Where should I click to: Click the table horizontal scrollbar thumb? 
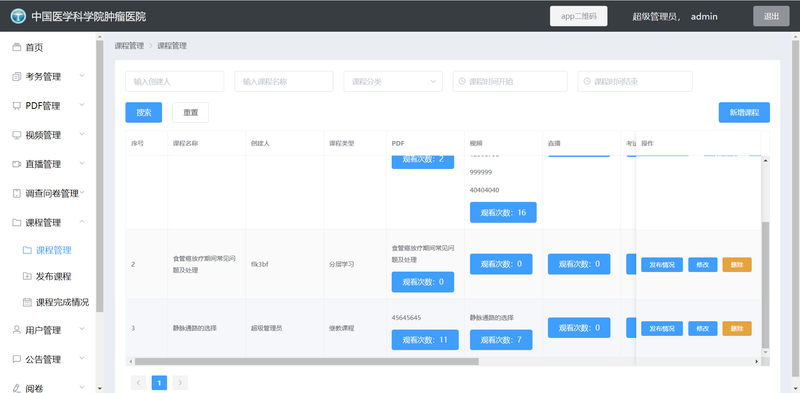[307, 361]
